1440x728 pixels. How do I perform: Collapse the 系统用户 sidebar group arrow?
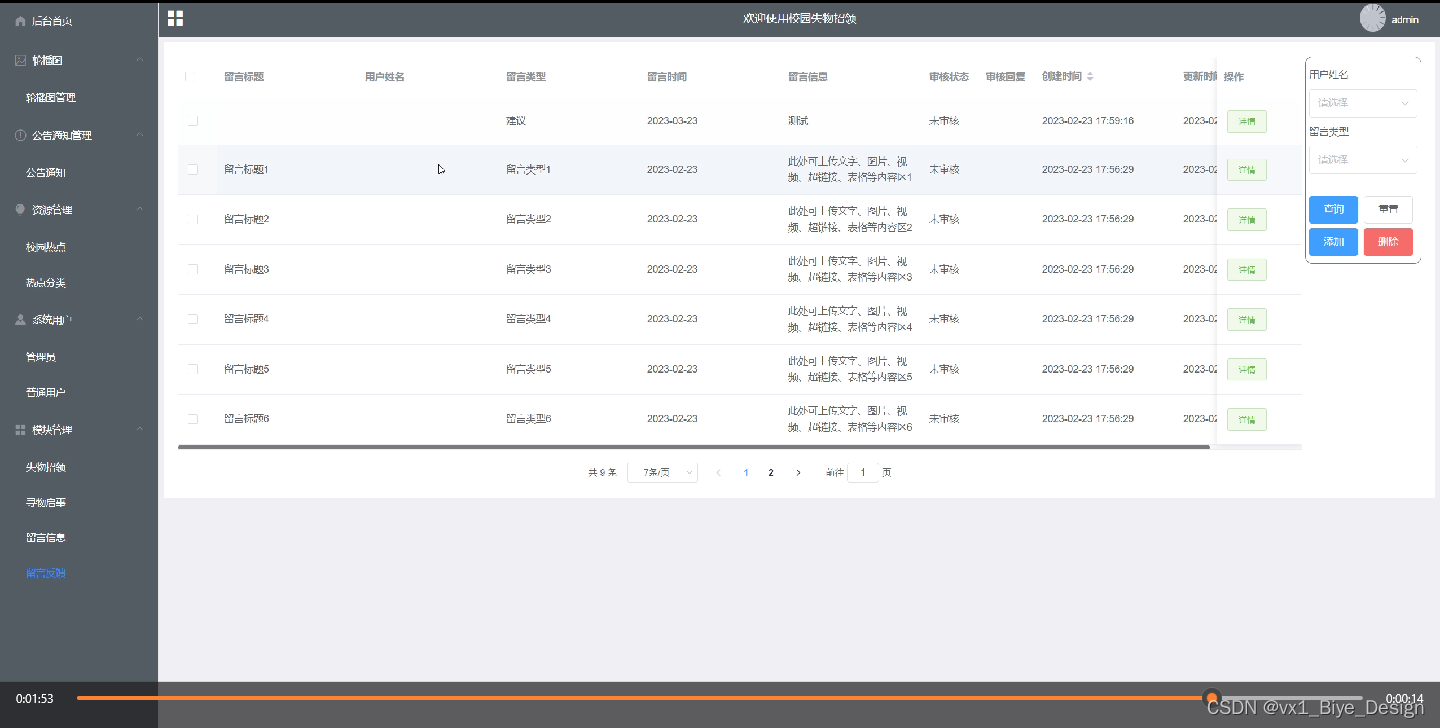[x=140, y=320]
